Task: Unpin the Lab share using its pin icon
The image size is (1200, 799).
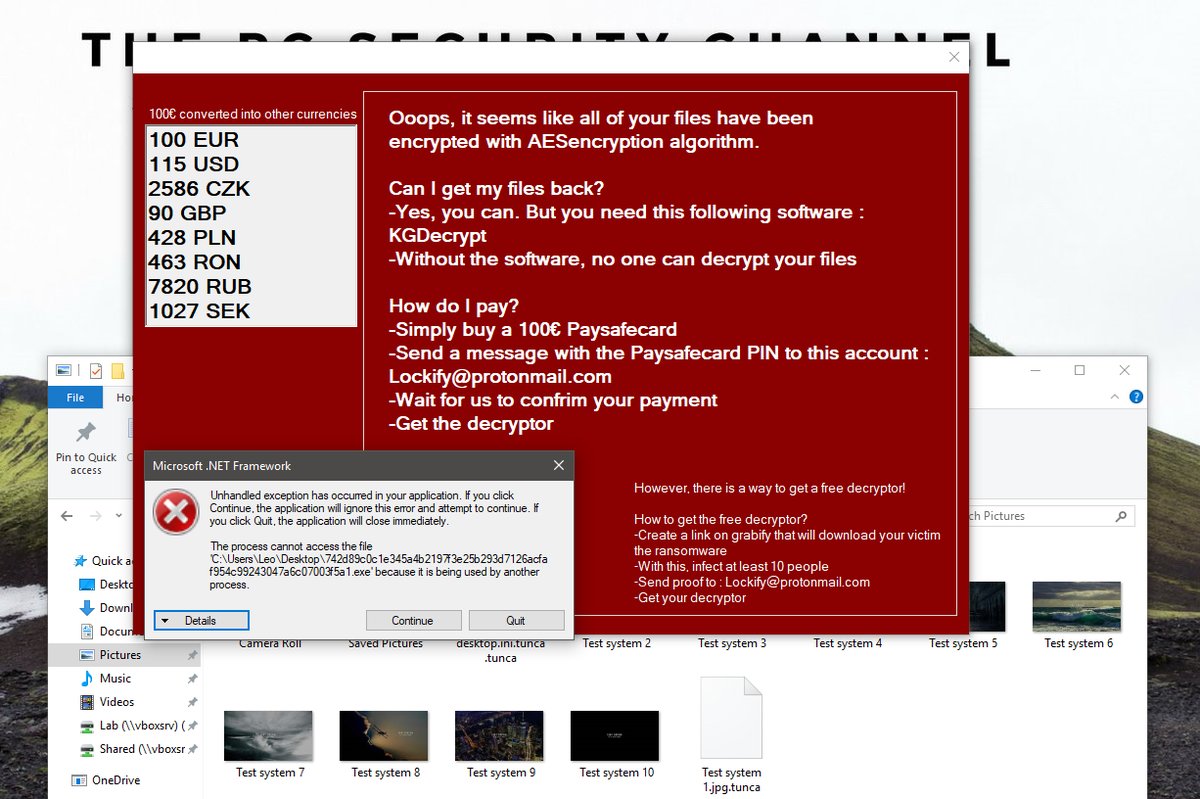Action: [192, 725]
